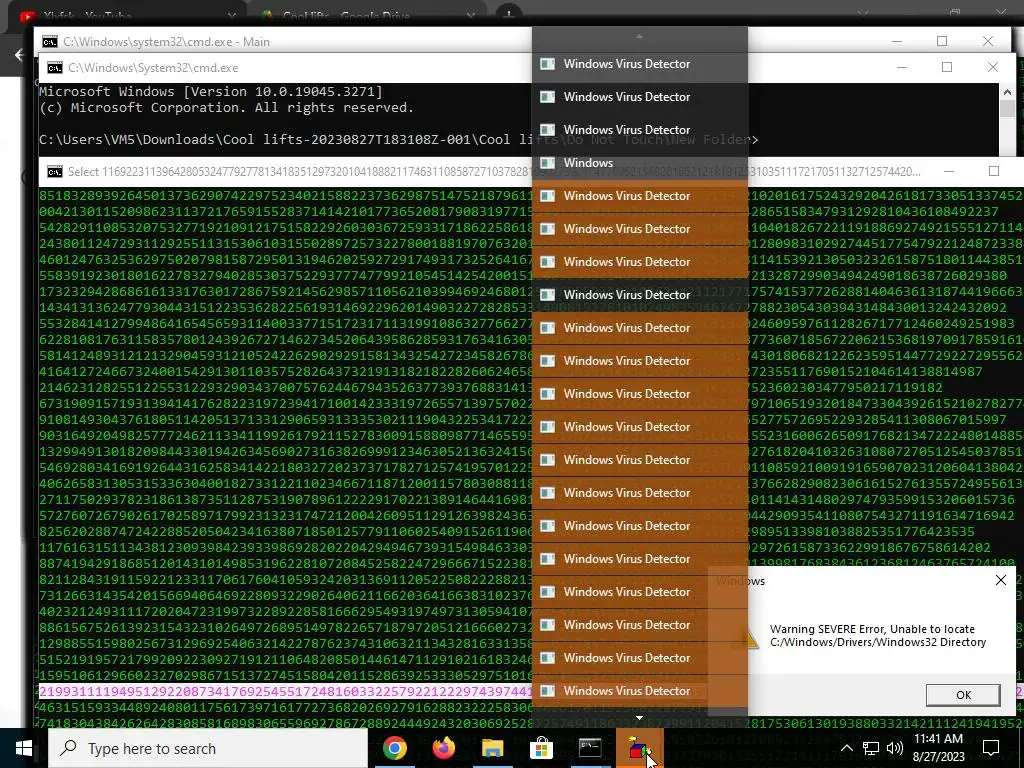Click scroll-up arrow in System32\cmd.exe window
1024x768 pixels.
point(1006,92)
